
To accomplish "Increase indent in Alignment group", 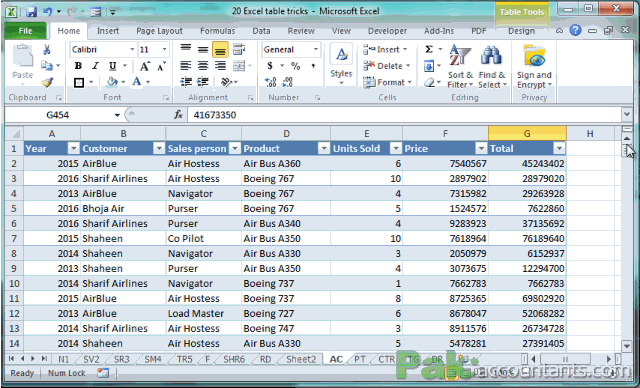I will tap(203, 82).
